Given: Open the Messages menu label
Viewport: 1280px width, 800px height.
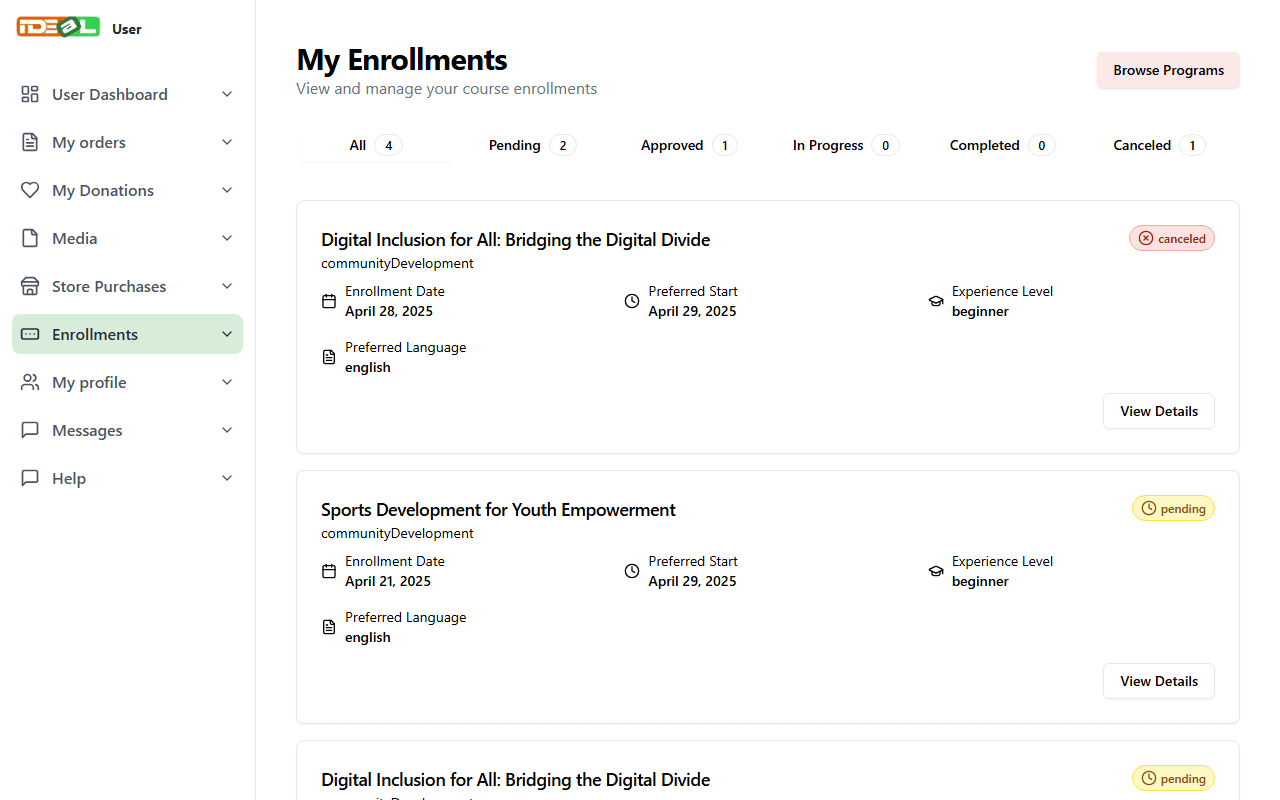Looking at the screenshot, I should [87, 430].
